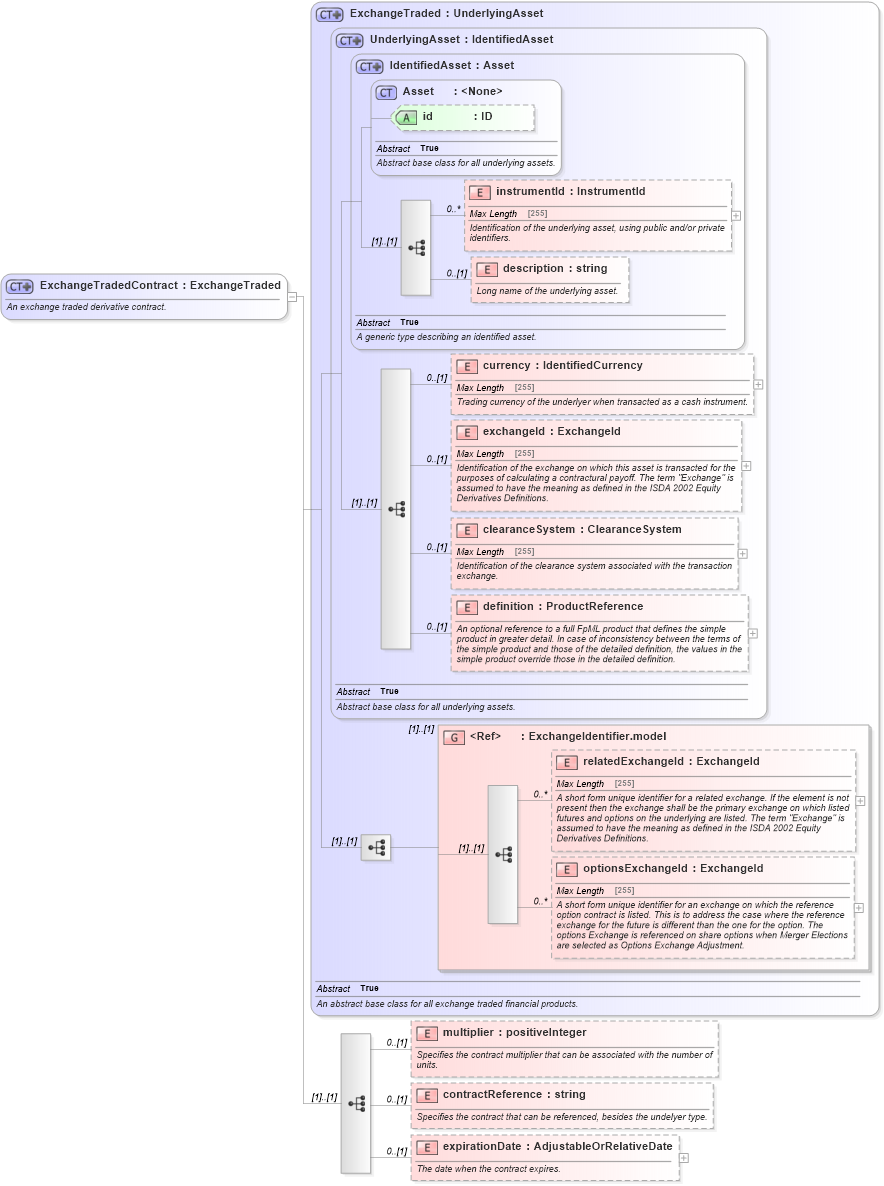Click 'A generic type describing an identified asset.'

tap(446, 337)
